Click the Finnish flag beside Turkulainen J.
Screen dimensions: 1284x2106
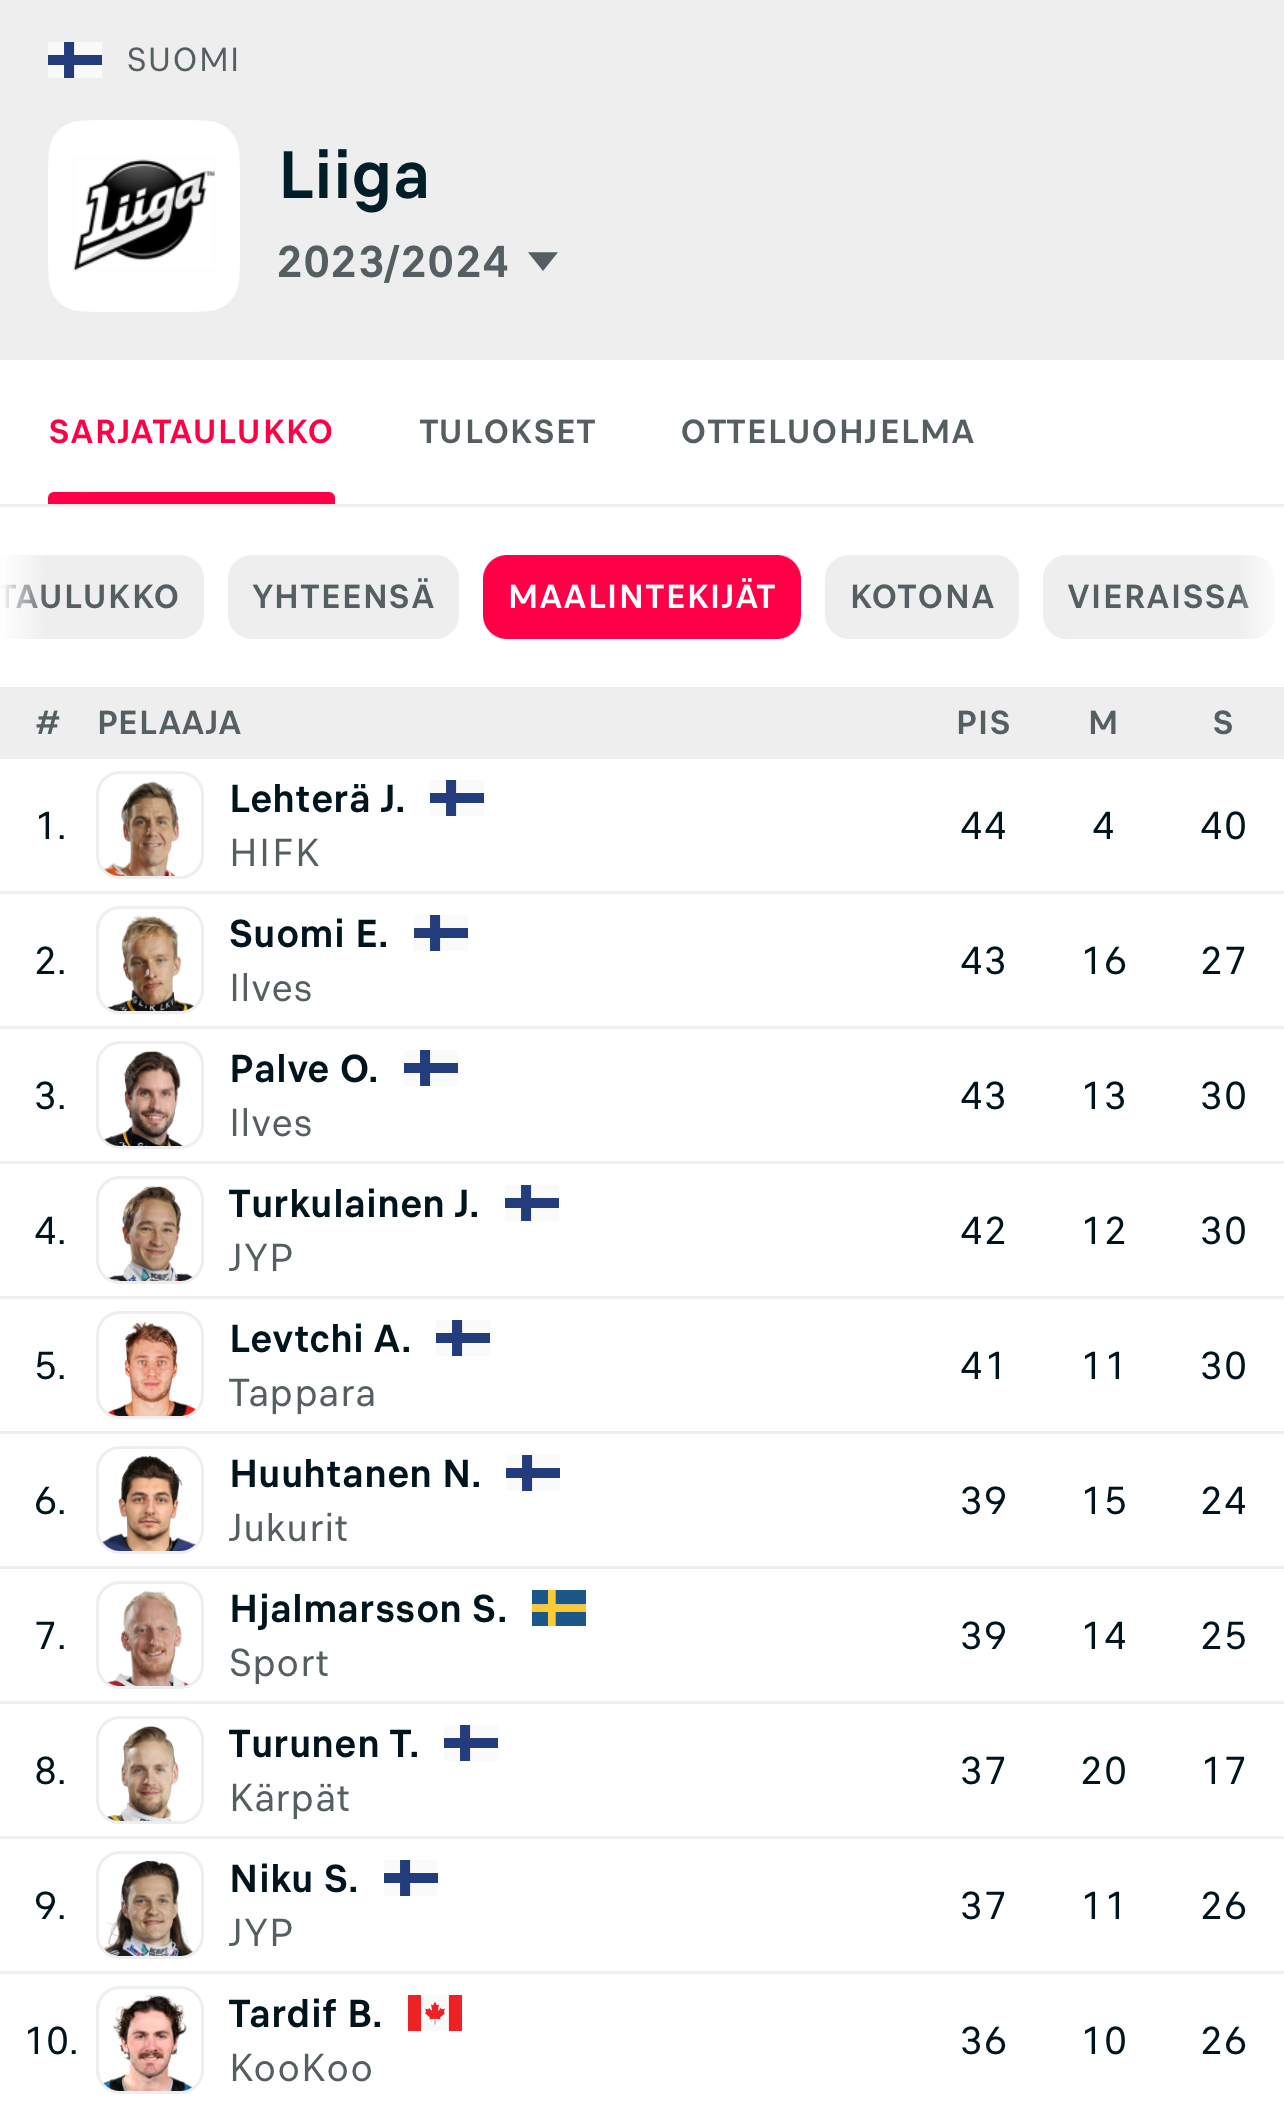point(532,1203)
